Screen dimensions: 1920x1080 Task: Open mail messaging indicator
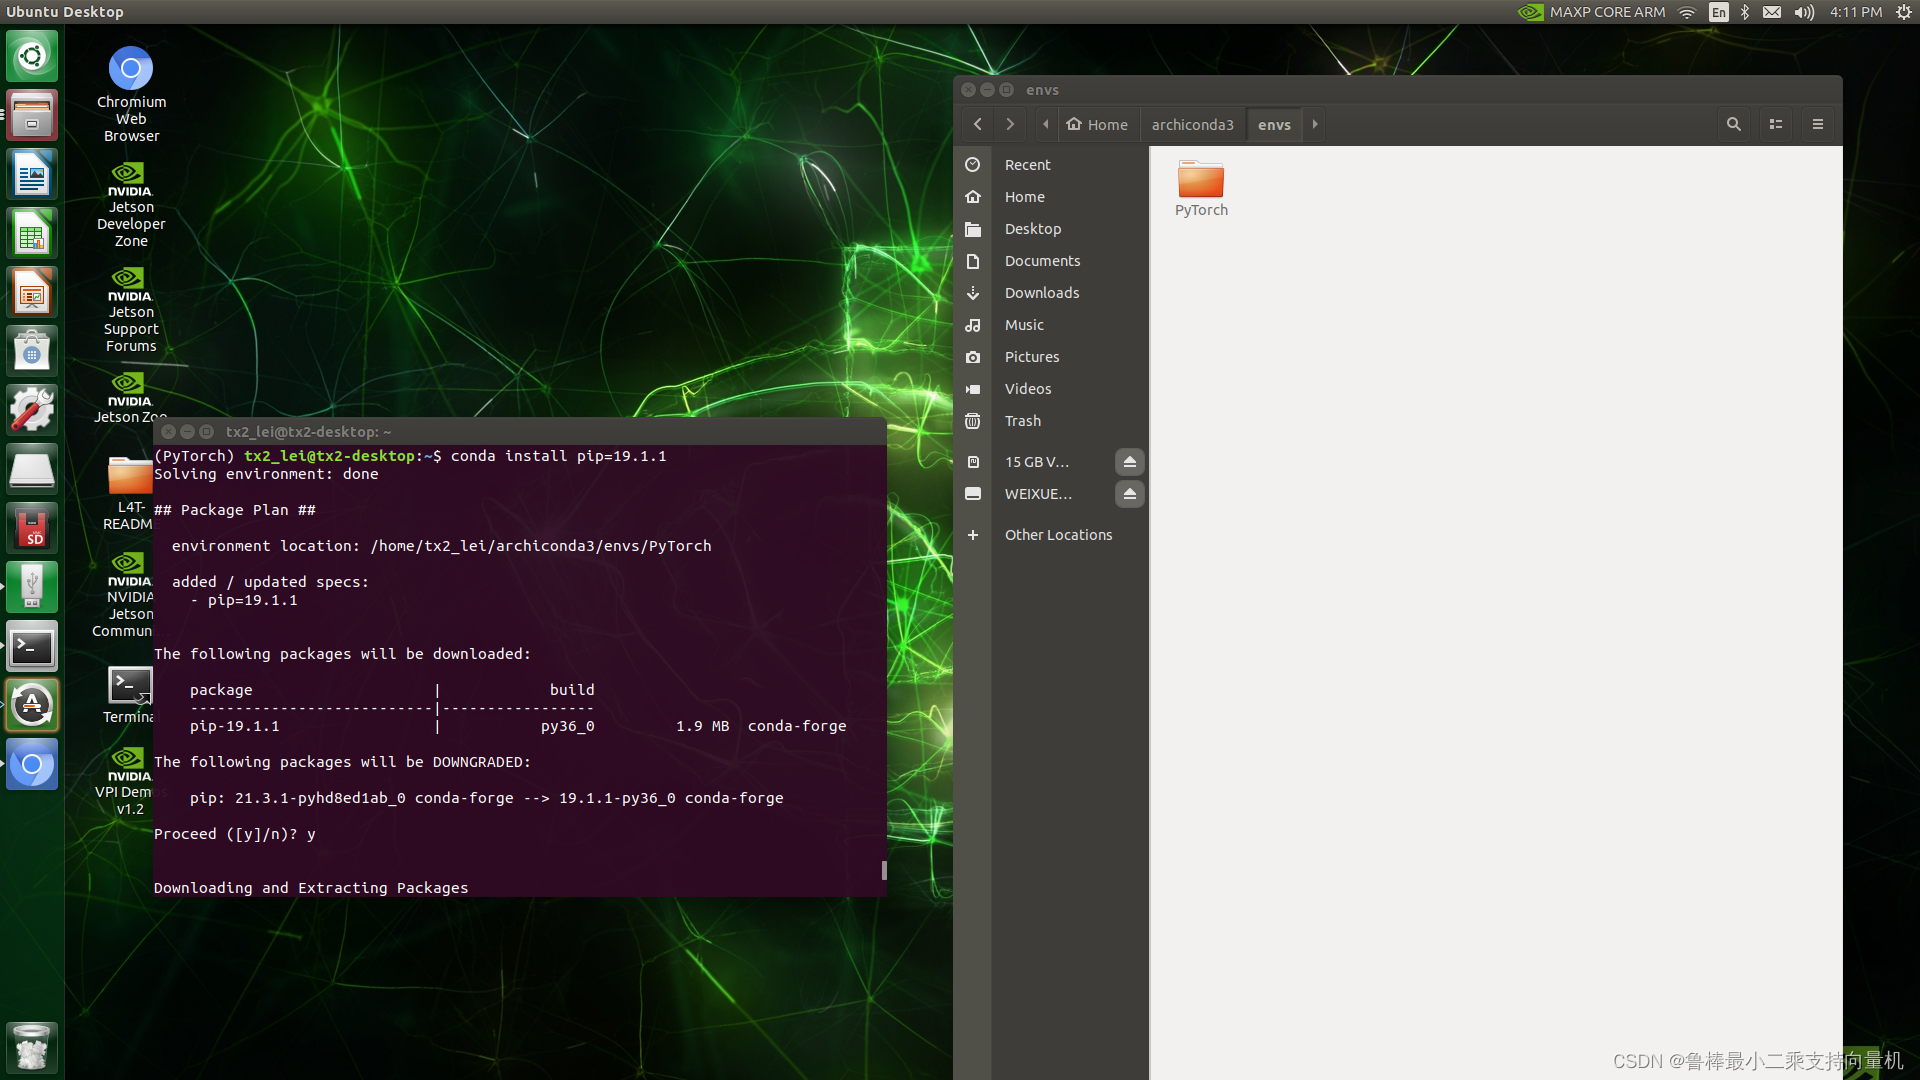(1772, 12)
